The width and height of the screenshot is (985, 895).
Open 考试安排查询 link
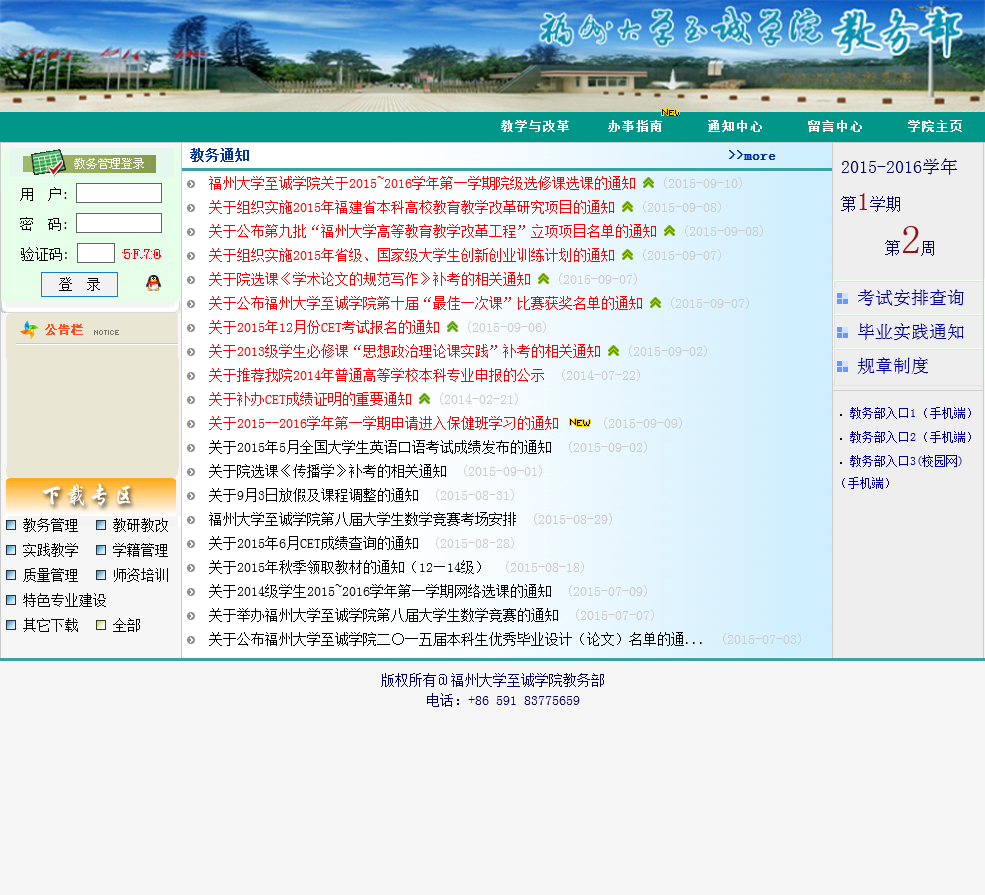pyautogui.click(x=911, y=298)
